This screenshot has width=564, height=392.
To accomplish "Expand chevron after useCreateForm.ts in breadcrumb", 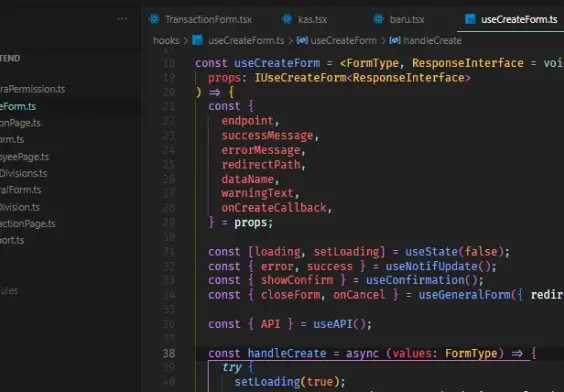I will point(290,41).
